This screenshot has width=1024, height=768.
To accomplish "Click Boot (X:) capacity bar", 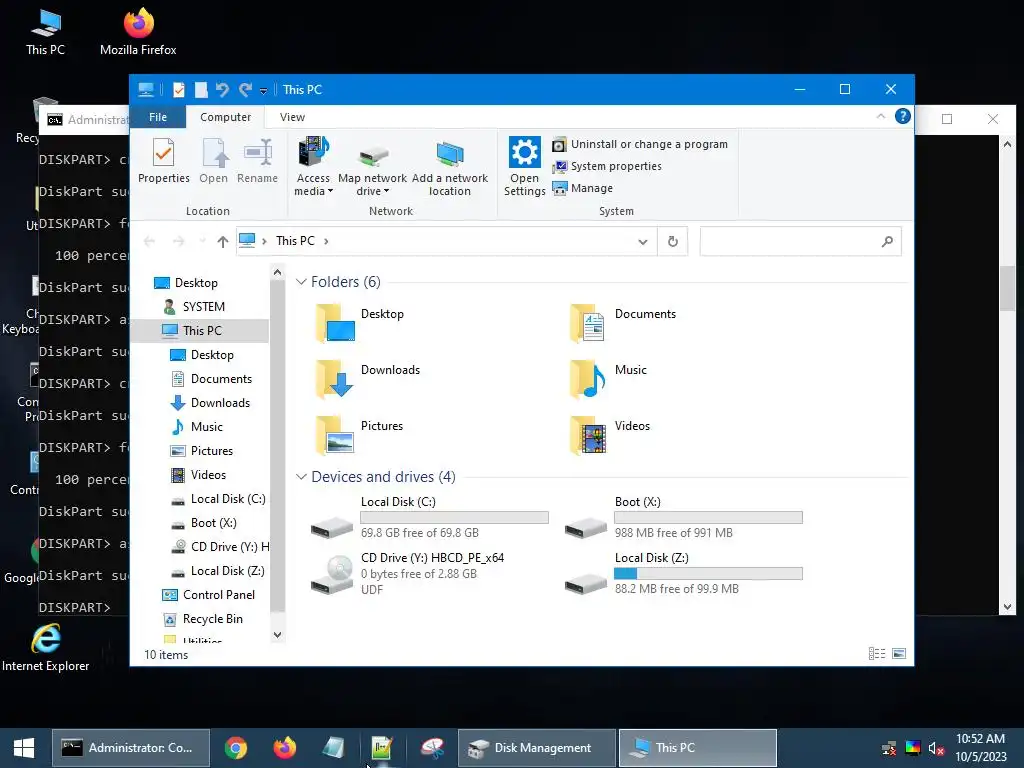I will tap(708, 518).
